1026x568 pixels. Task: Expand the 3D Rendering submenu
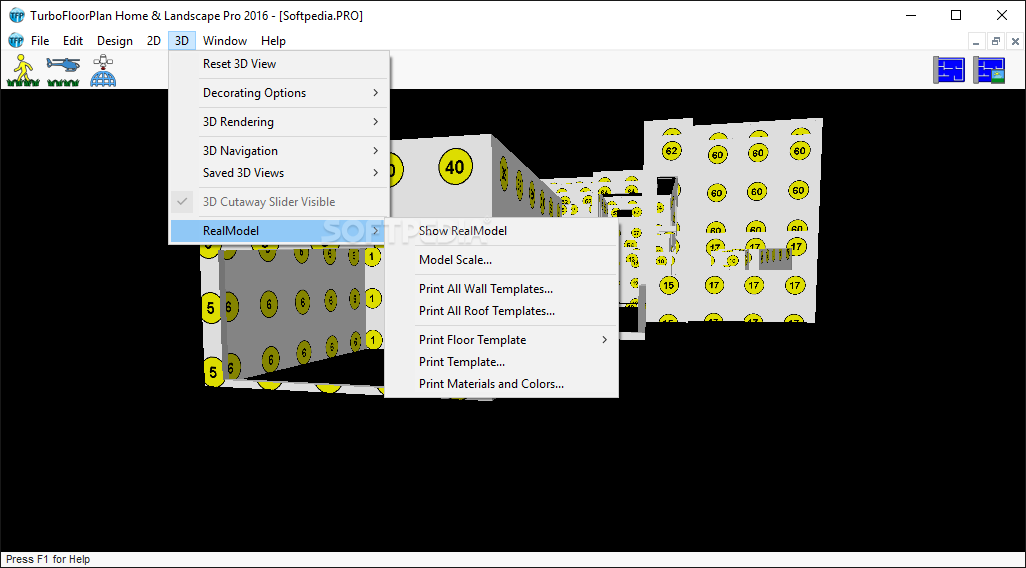tap(279, 122)
